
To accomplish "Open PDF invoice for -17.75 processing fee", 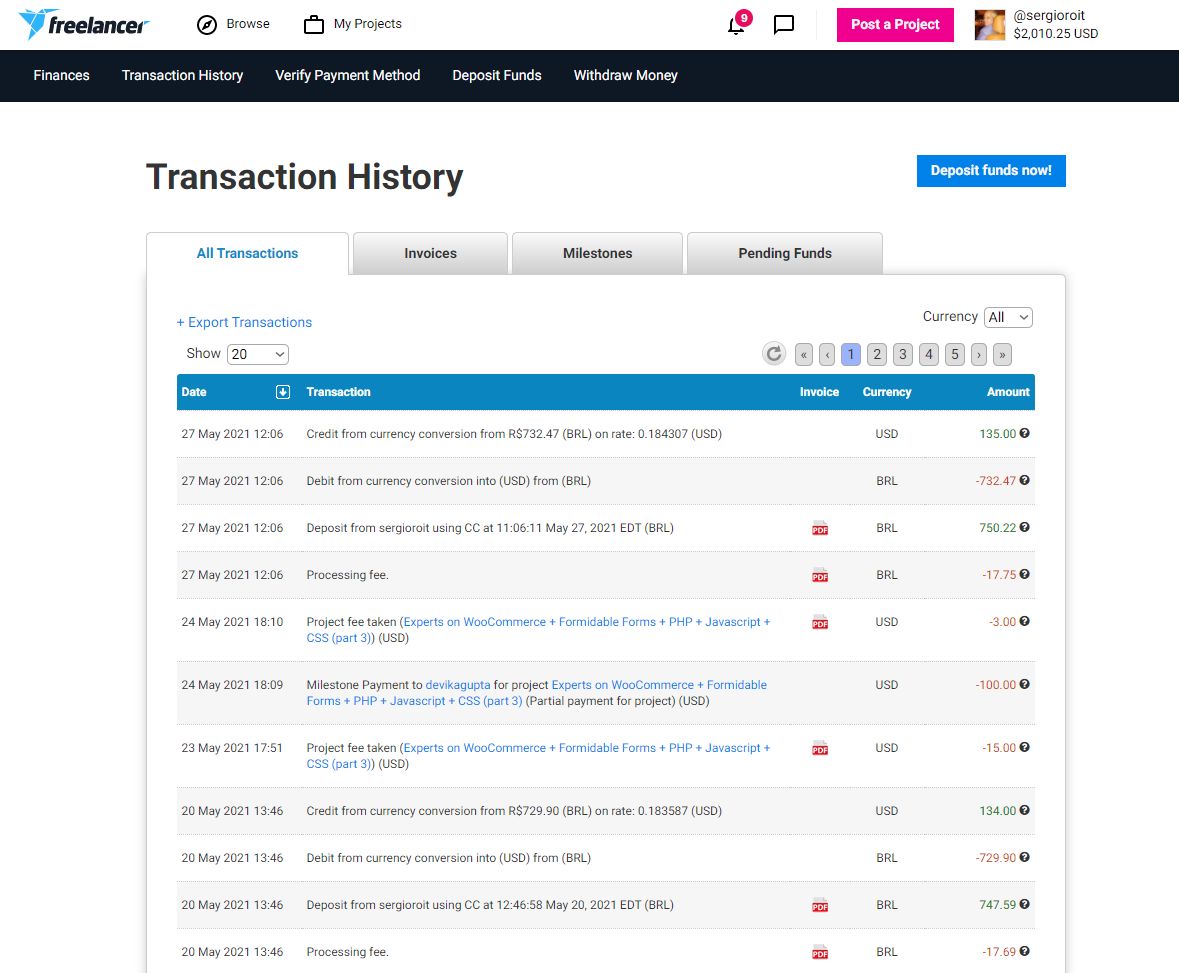I will pos(820,575).
